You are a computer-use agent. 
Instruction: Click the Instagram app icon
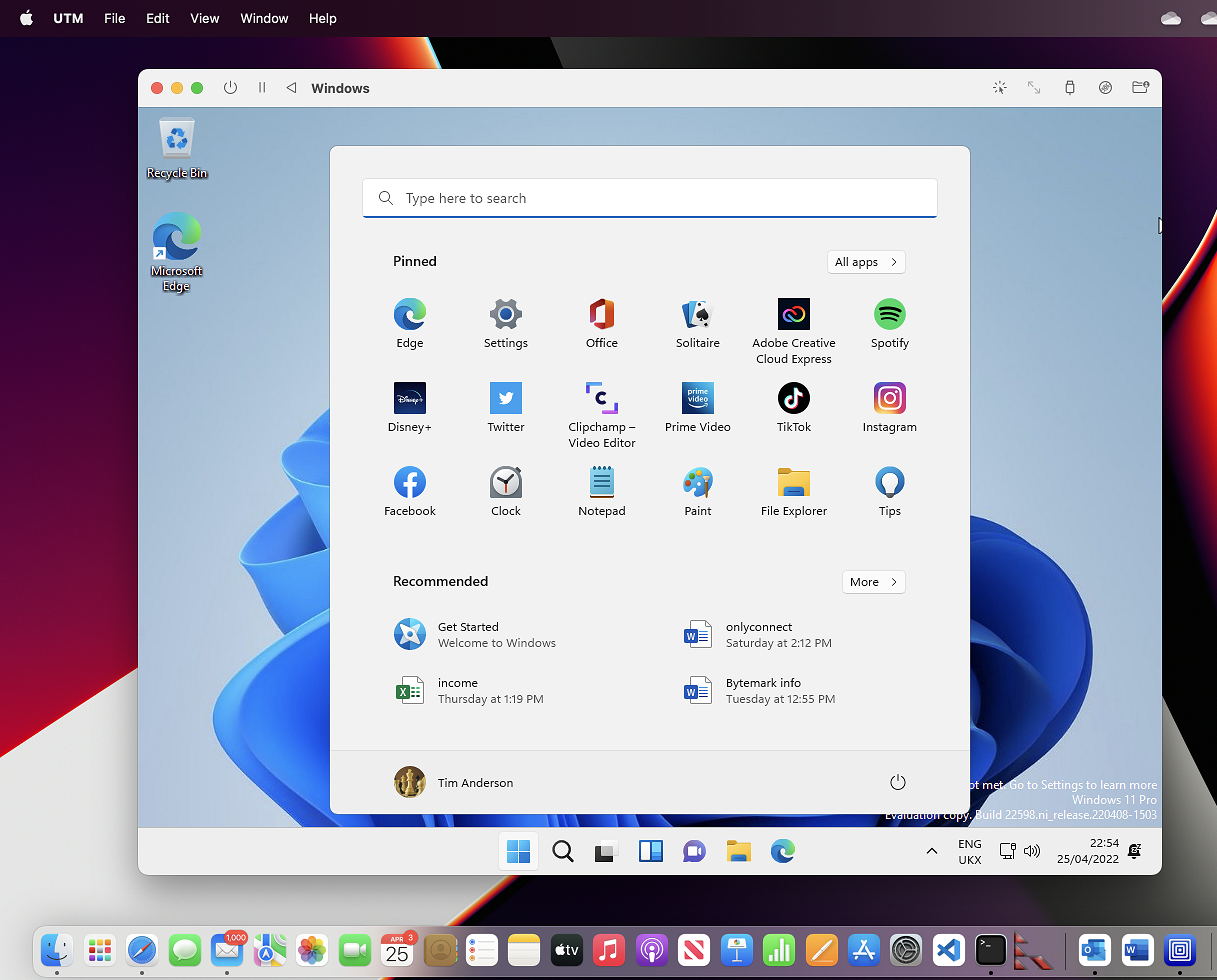tap(889, 399)
